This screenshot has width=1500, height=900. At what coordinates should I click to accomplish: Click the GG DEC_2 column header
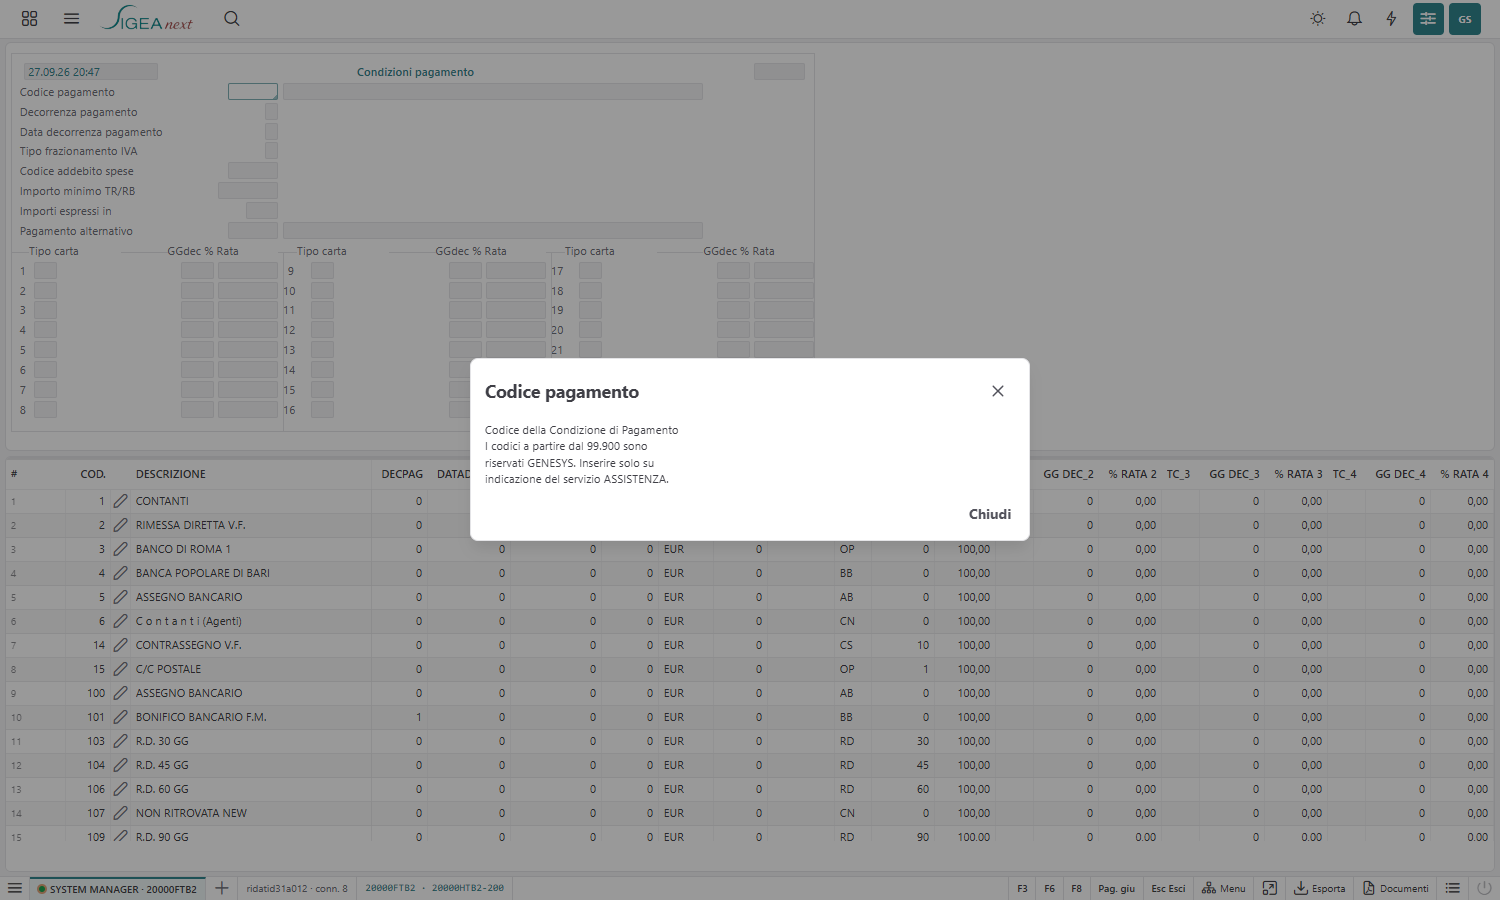[x=1068, y=474]
